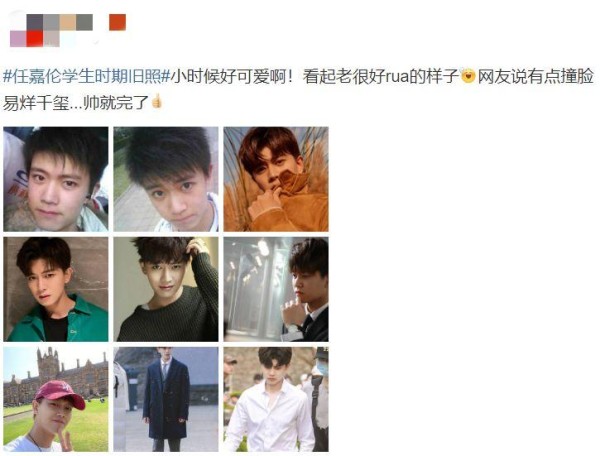Click the red badge next to username
The height and width of the screenshot is (456, 600).
(x=117, y=22)
